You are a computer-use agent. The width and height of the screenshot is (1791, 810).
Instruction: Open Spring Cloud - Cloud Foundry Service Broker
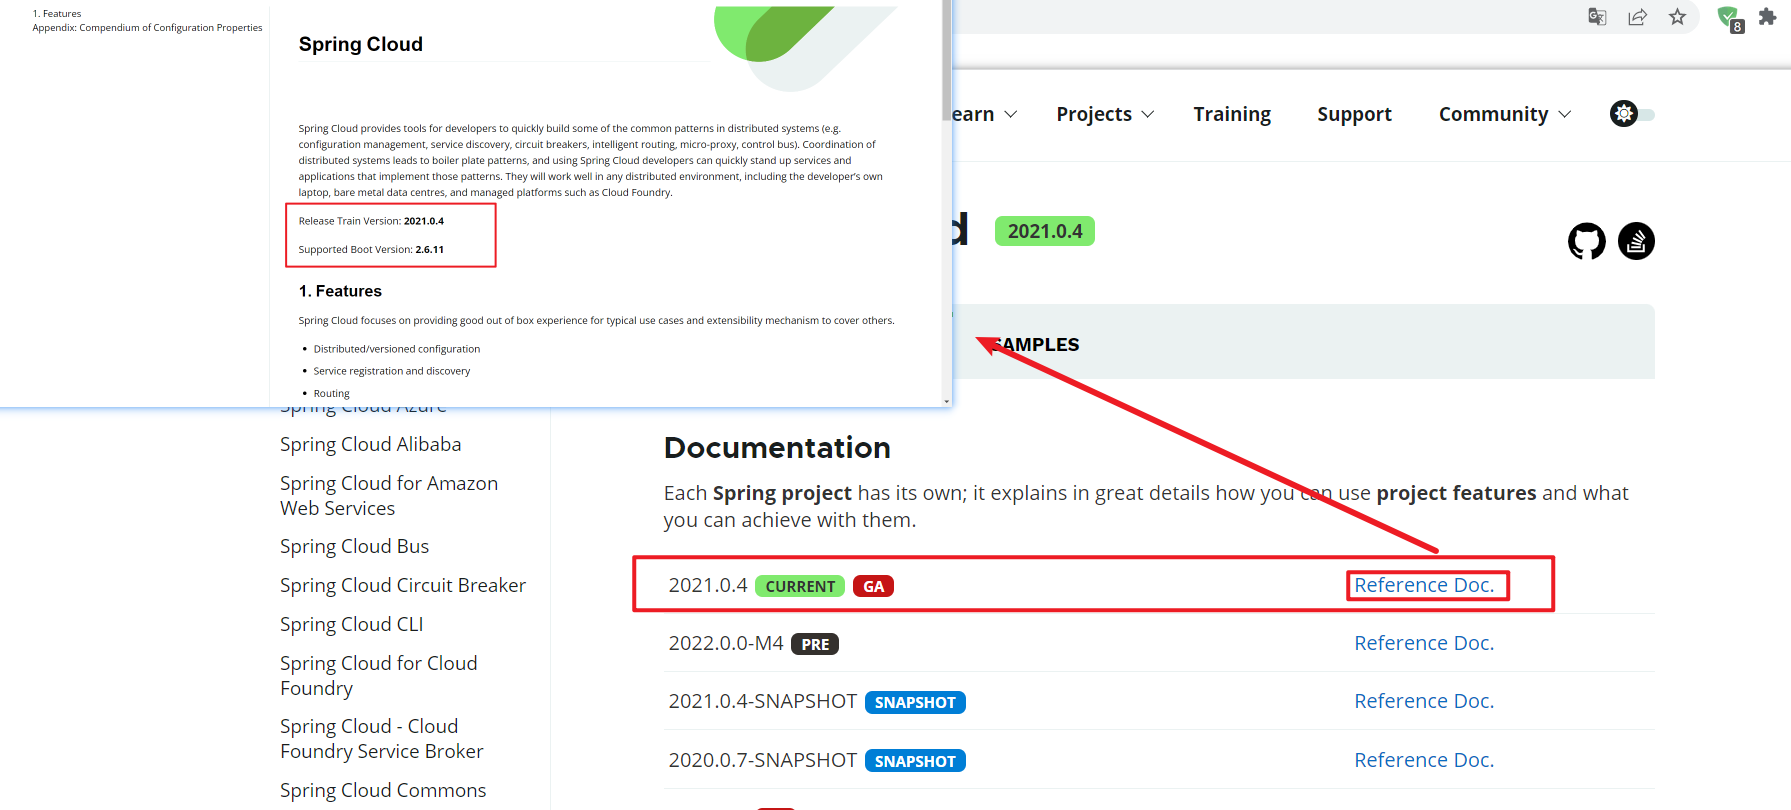coord(382,738)
